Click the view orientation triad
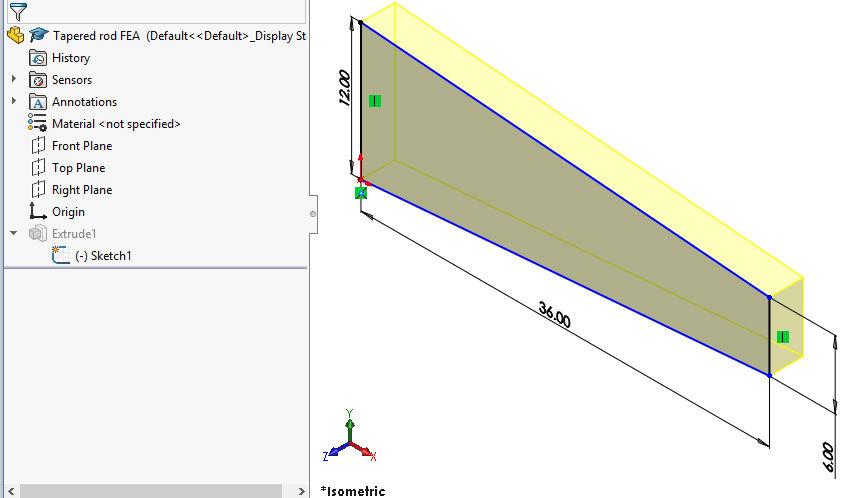The image size is (852, 498). coord(350,438)
